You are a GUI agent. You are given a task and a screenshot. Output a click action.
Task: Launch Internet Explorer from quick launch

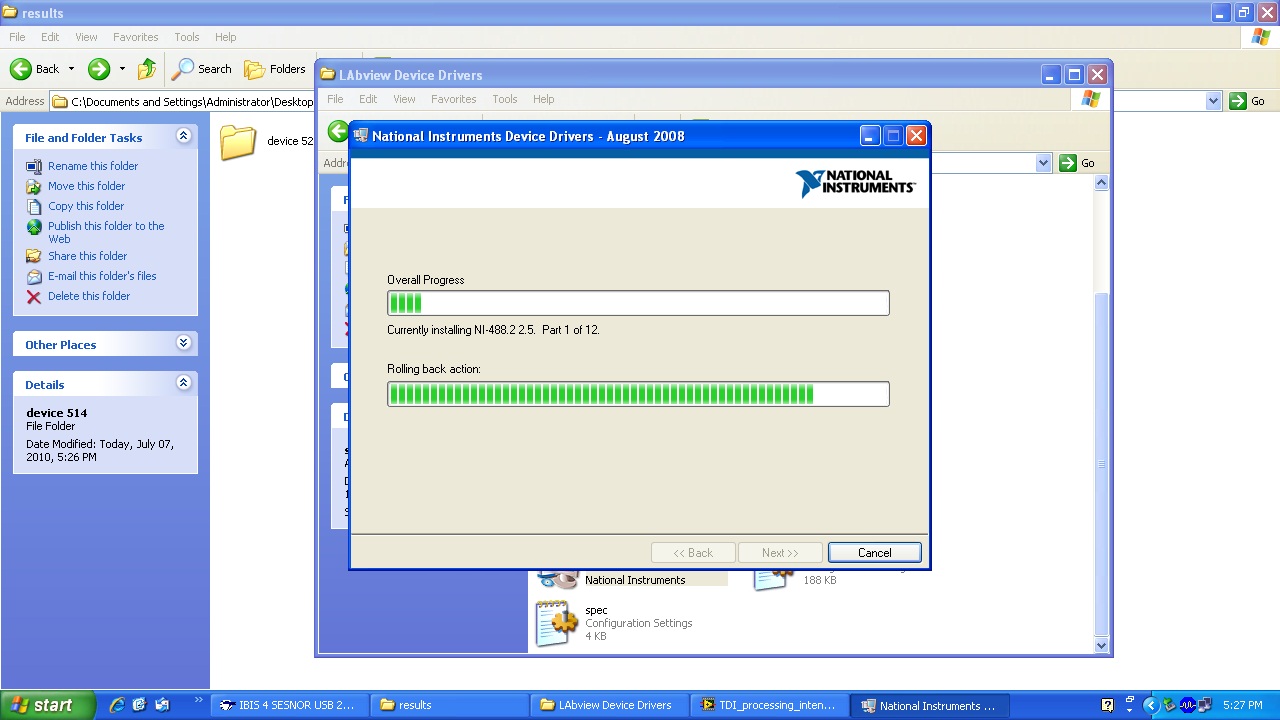pos(116,705)
